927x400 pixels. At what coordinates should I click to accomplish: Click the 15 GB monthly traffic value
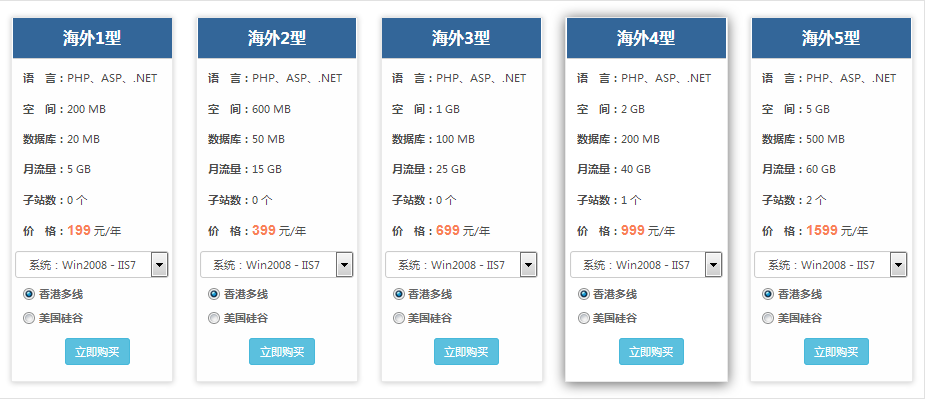coord(267,170)
